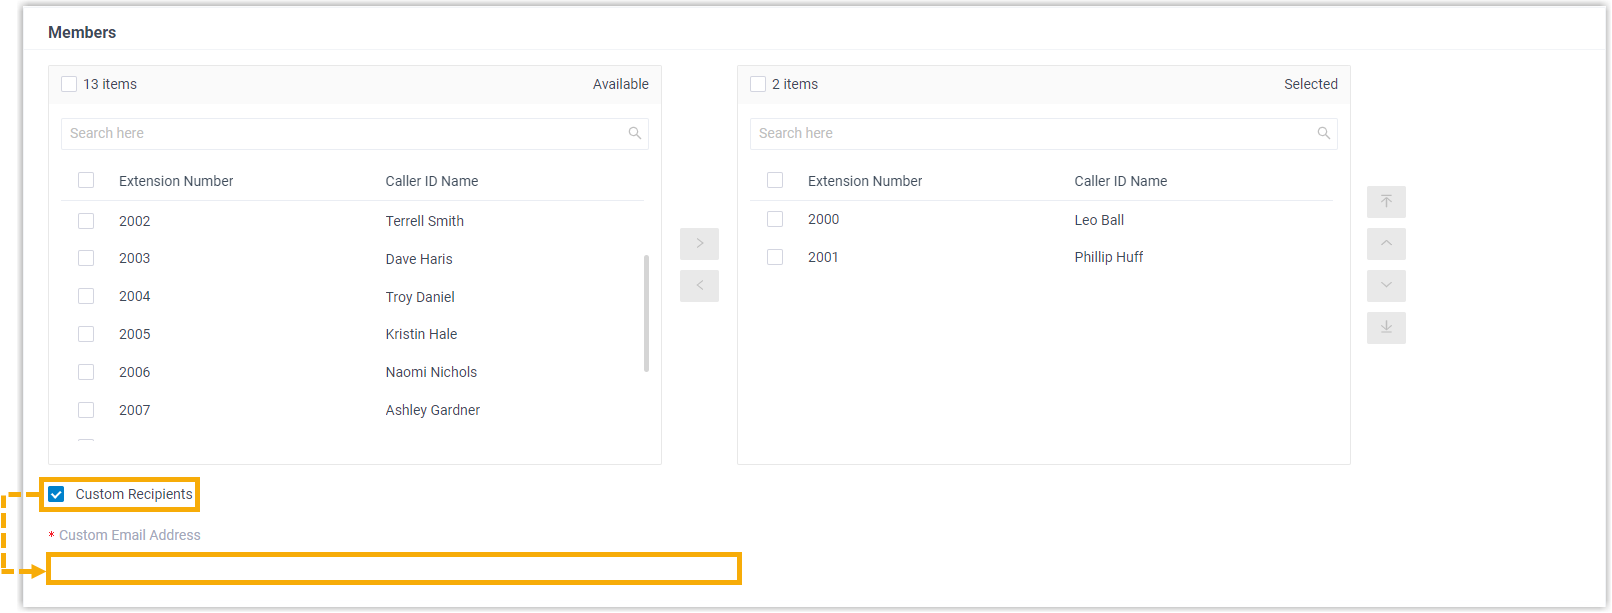Check the box for Kristin Hale's extension 2005
This screenshot has height=613, width=1612.
(x=86, y=334)
